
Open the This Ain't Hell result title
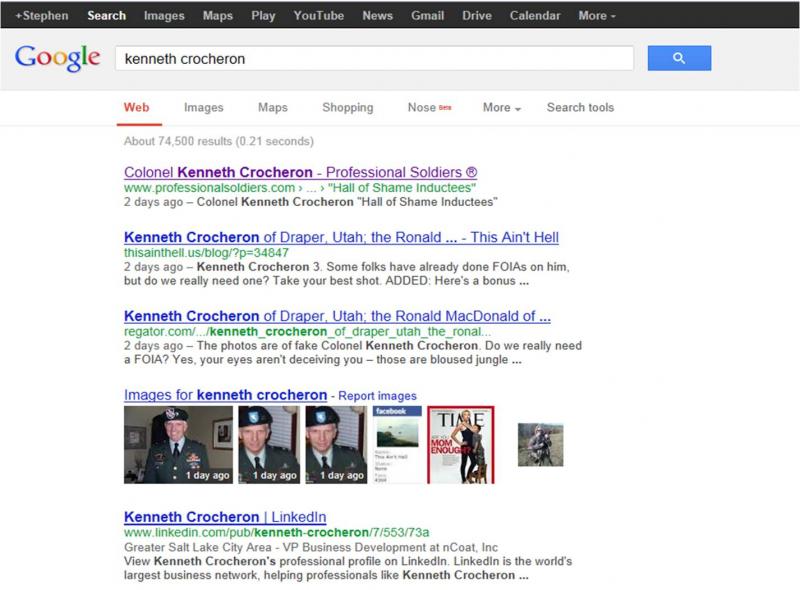(341, 237)
